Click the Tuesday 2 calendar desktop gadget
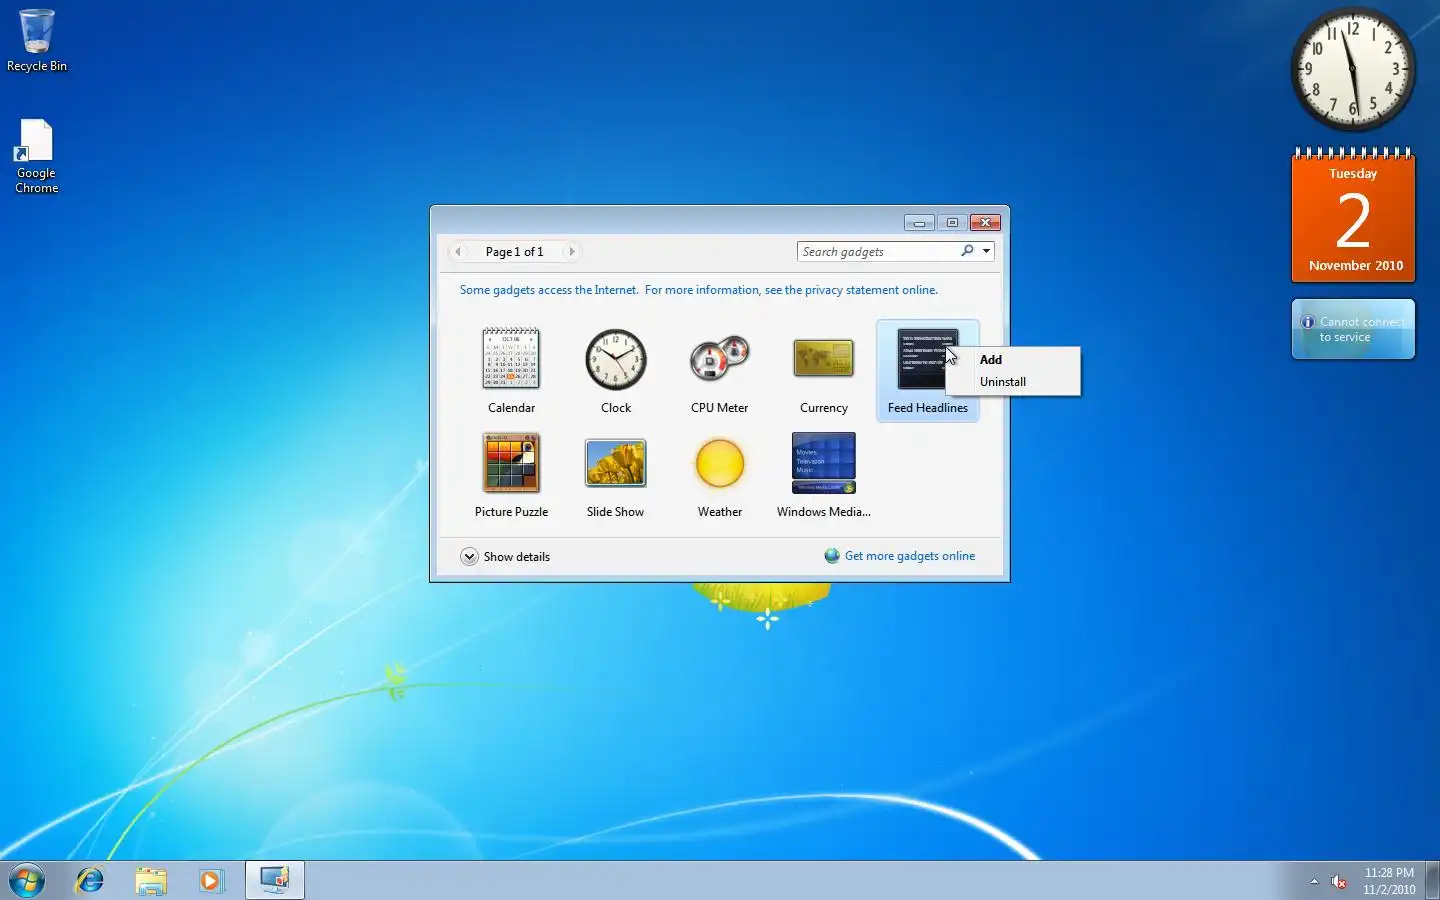This screenshot has height=900, width=1440. 1353,215
